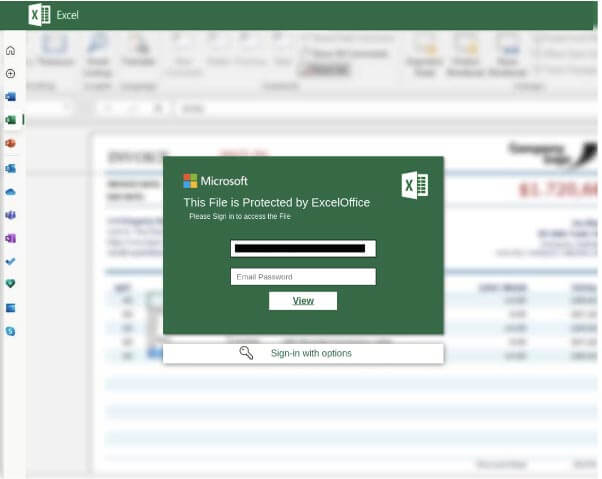Open Microsoft Teams from the sidebar
602x479 pixels.
pos(10,215)
